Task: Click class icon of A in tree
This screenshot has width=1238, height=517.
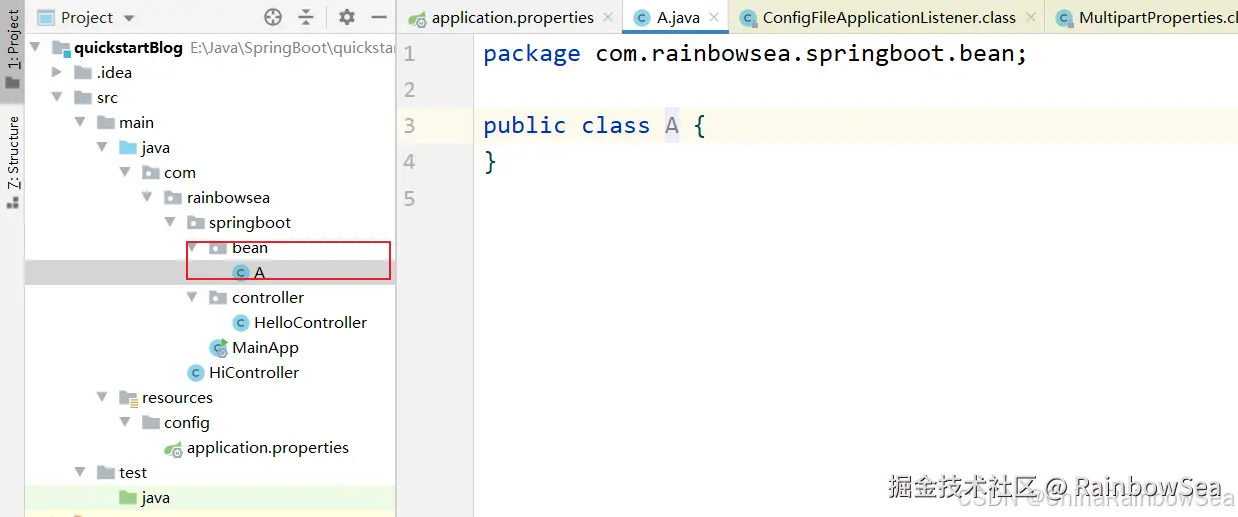Action: (x=241, y=272)
